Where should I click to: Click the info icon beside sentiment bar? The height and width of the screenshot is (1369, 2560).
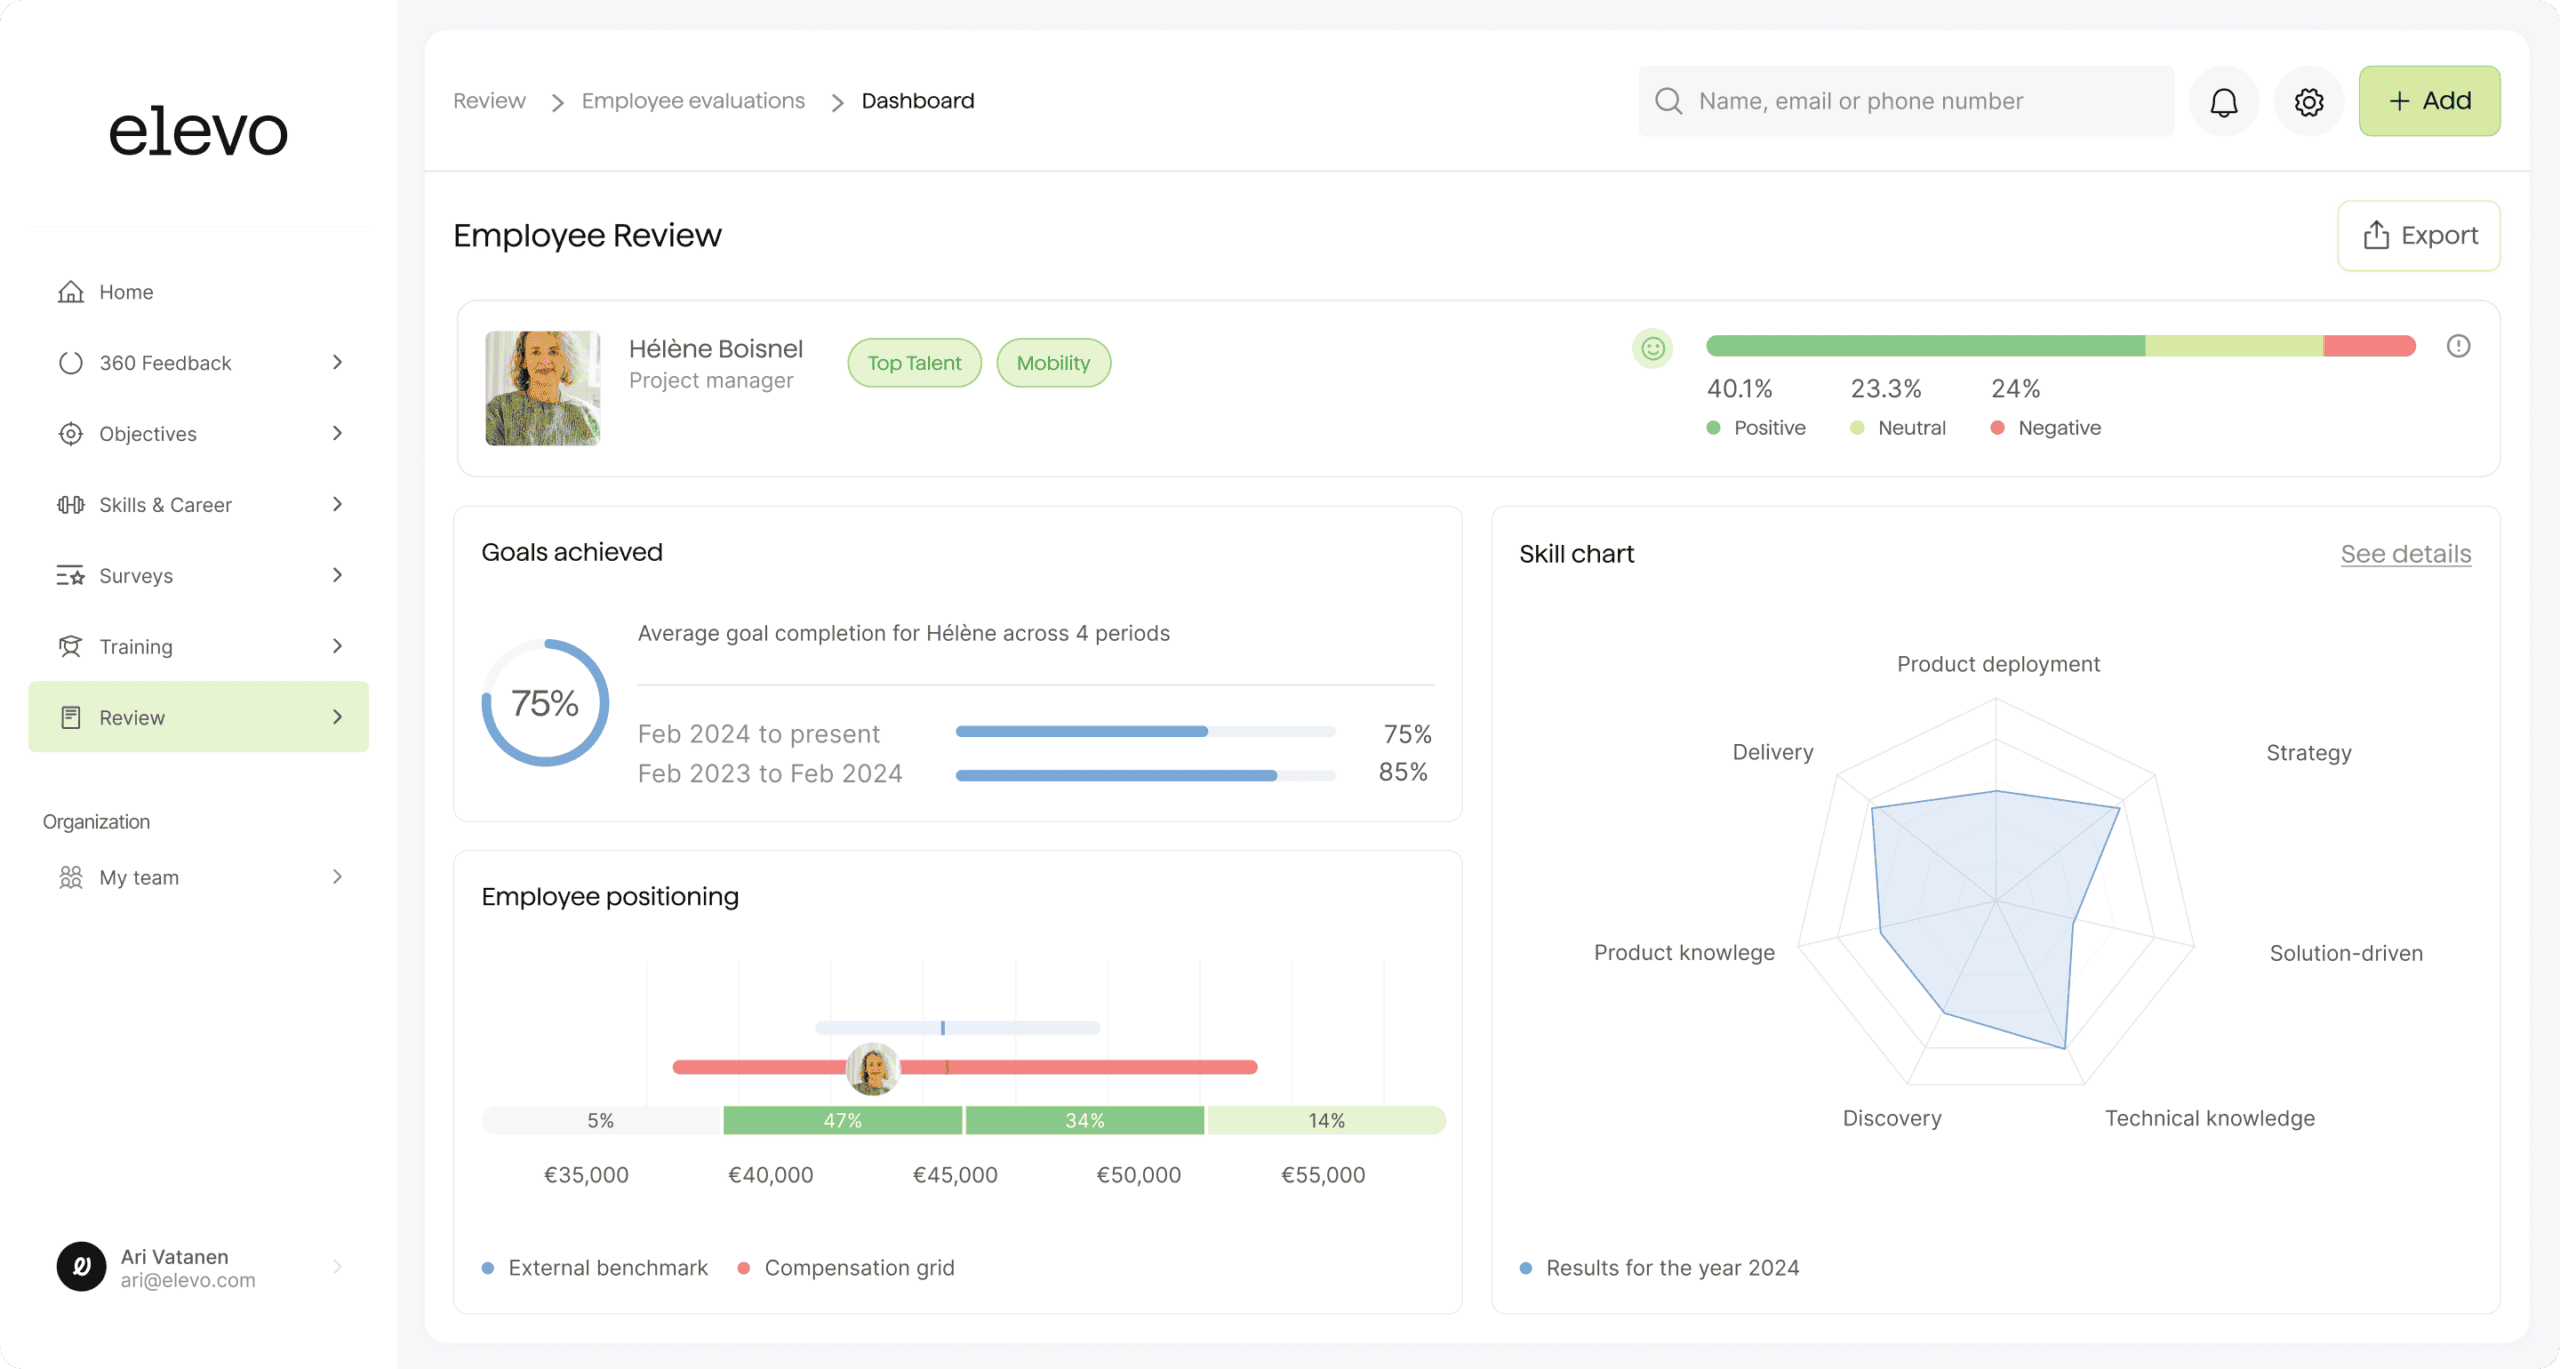tap(2458, 346)
